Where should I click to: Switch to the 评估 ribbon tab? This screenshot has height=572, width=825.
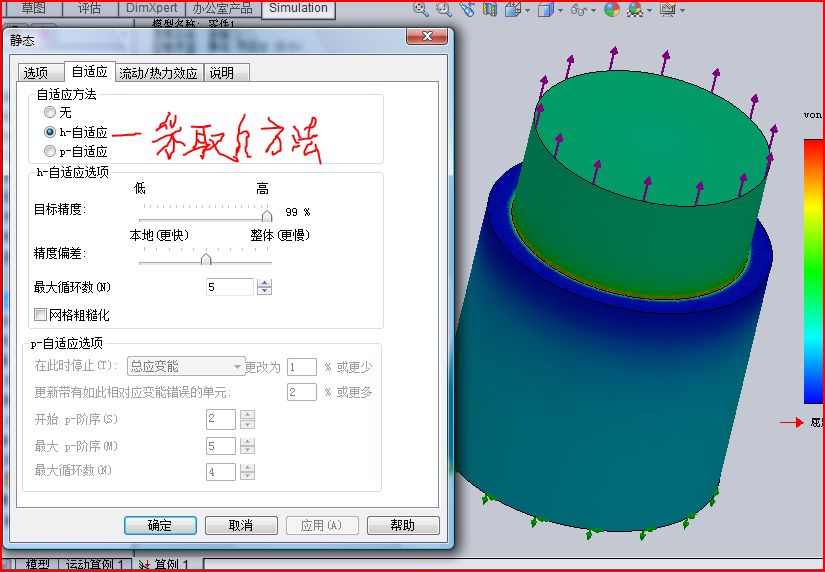coord(89,8)
